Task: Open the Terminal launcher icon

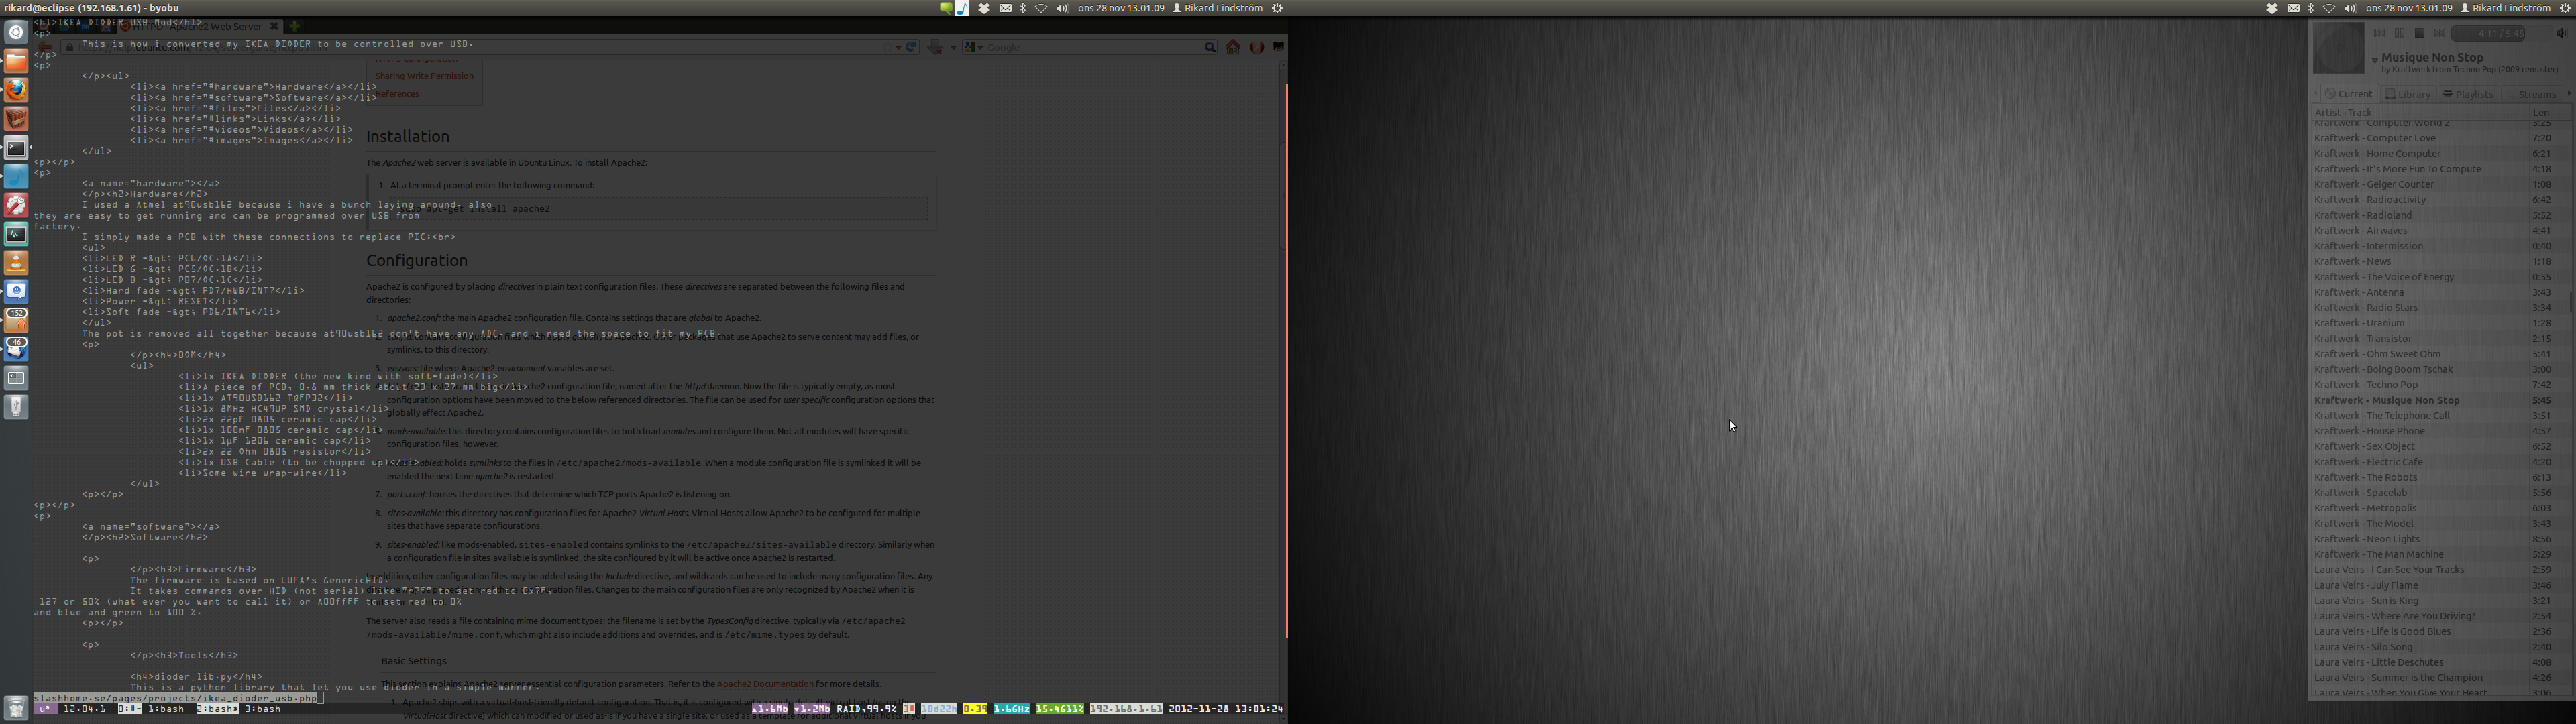Action: point(16,148)
